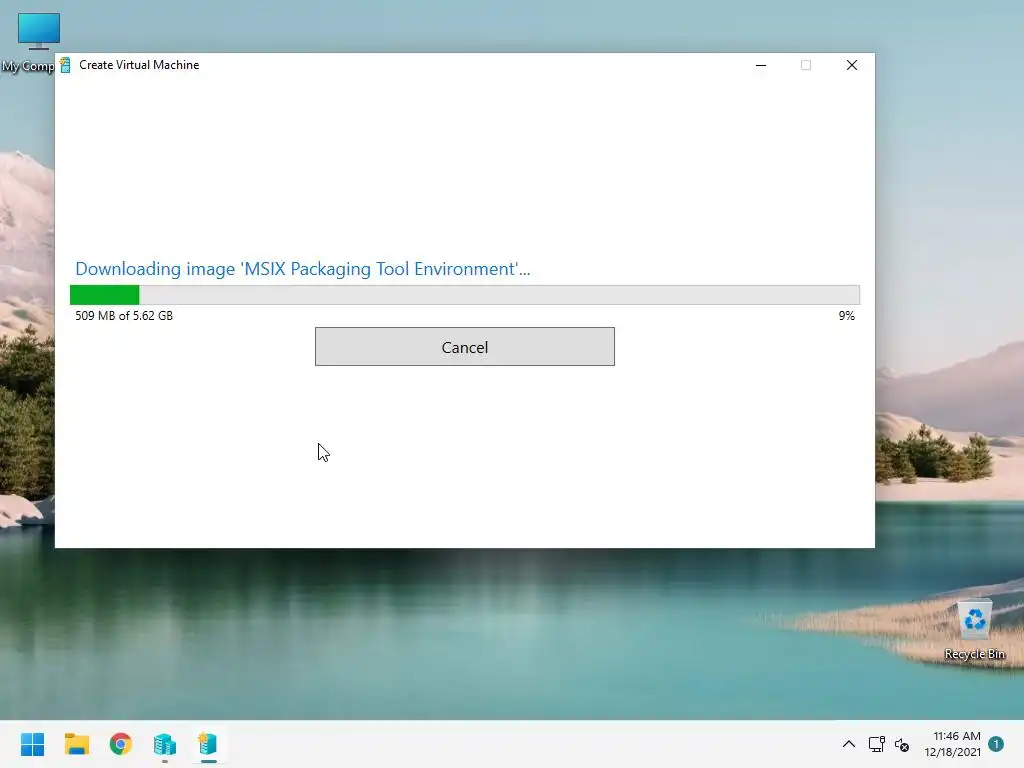Select the Recycle Bin desktop icon
Viewport: 1024px width, 768px height.
(974, 630)
